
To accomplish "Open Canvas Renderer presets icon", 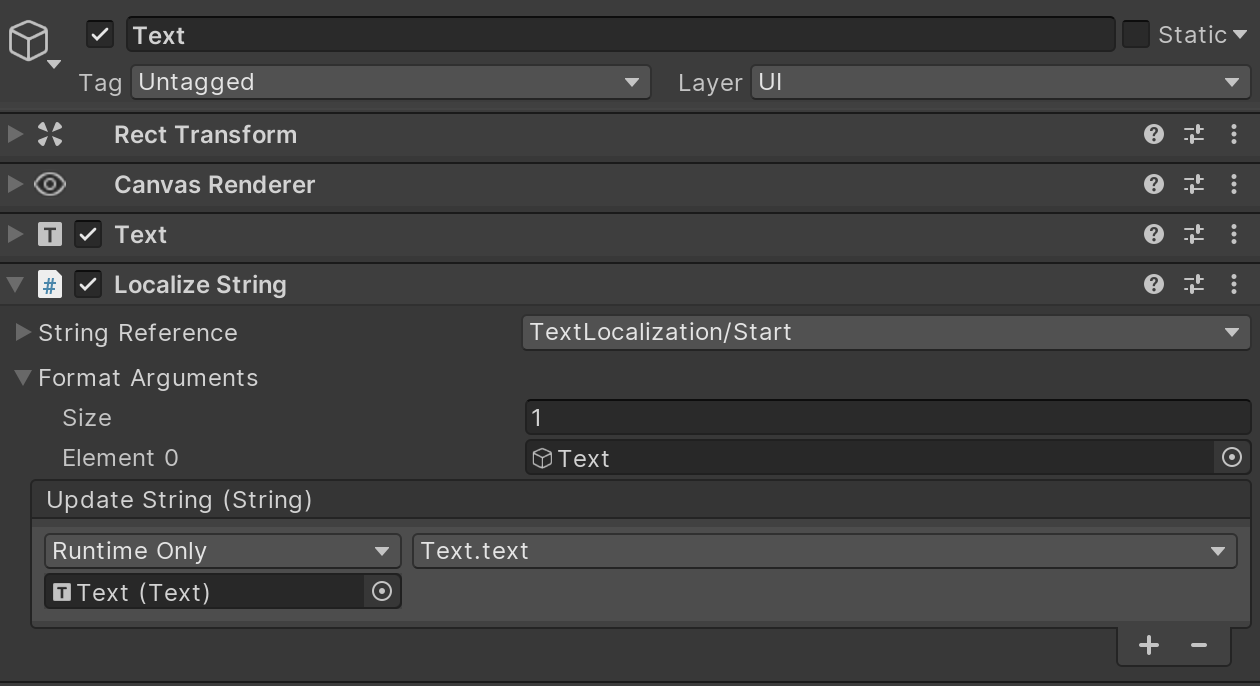I will click(x=1194, y=184).
